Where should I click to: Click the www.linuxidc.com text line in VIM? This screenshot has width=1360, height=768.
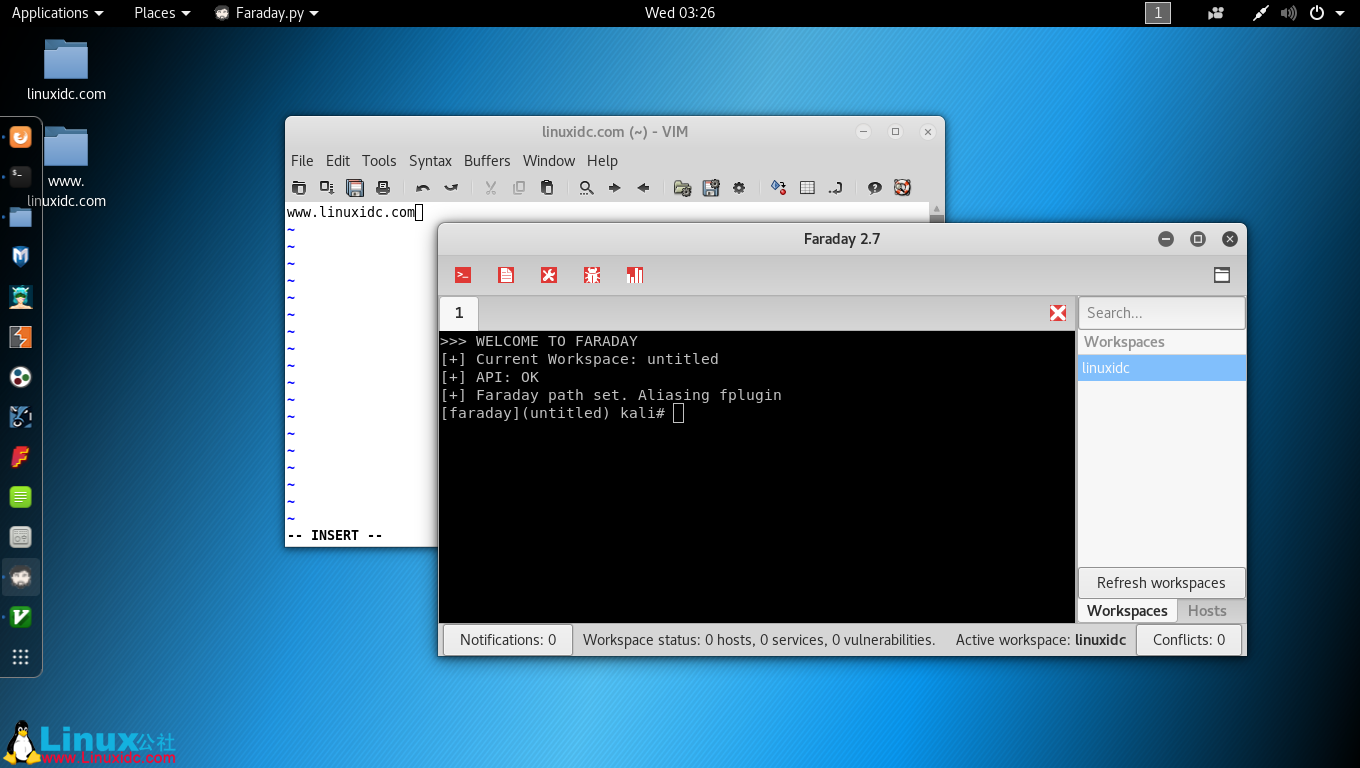click(x=351, y=212)
